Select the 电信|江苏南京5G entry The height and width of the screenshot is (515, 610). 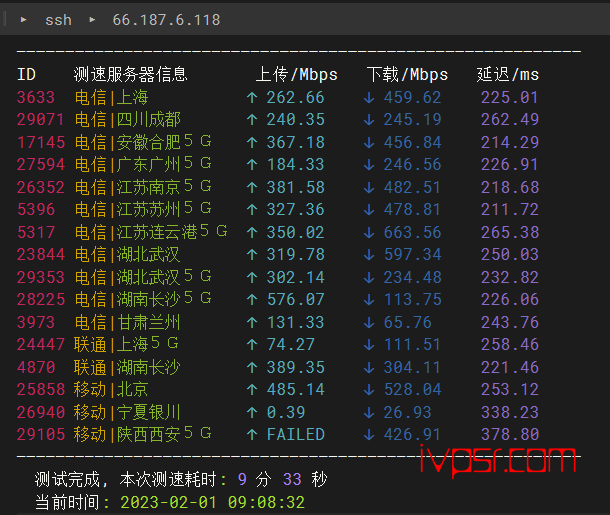[143, 186]
